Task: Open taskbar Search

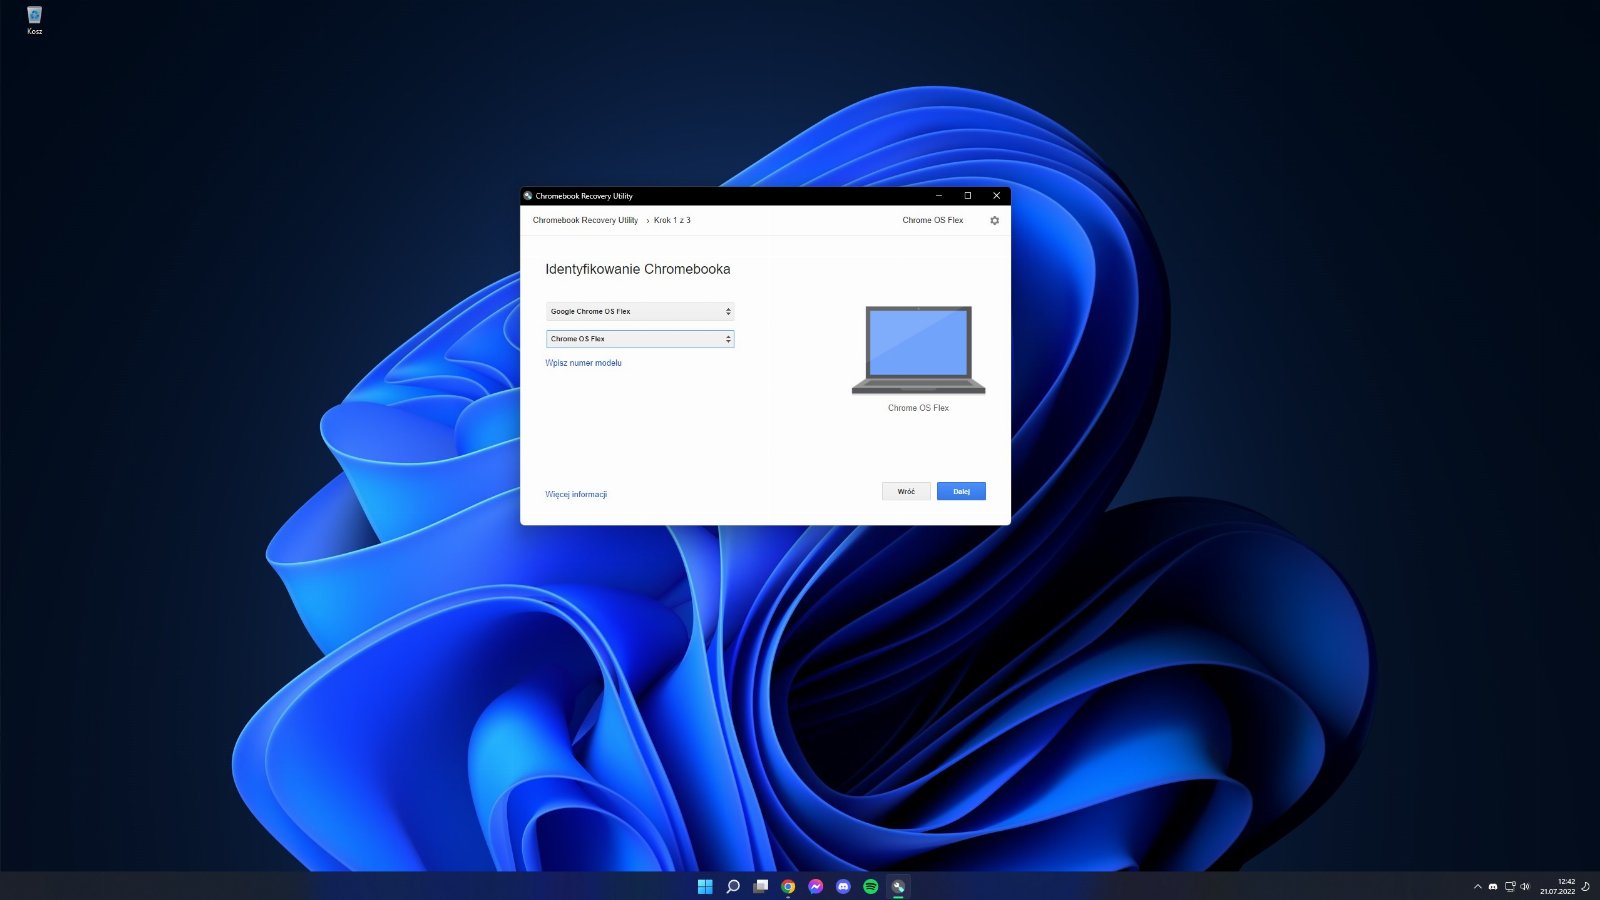Action: pos(733,886)
